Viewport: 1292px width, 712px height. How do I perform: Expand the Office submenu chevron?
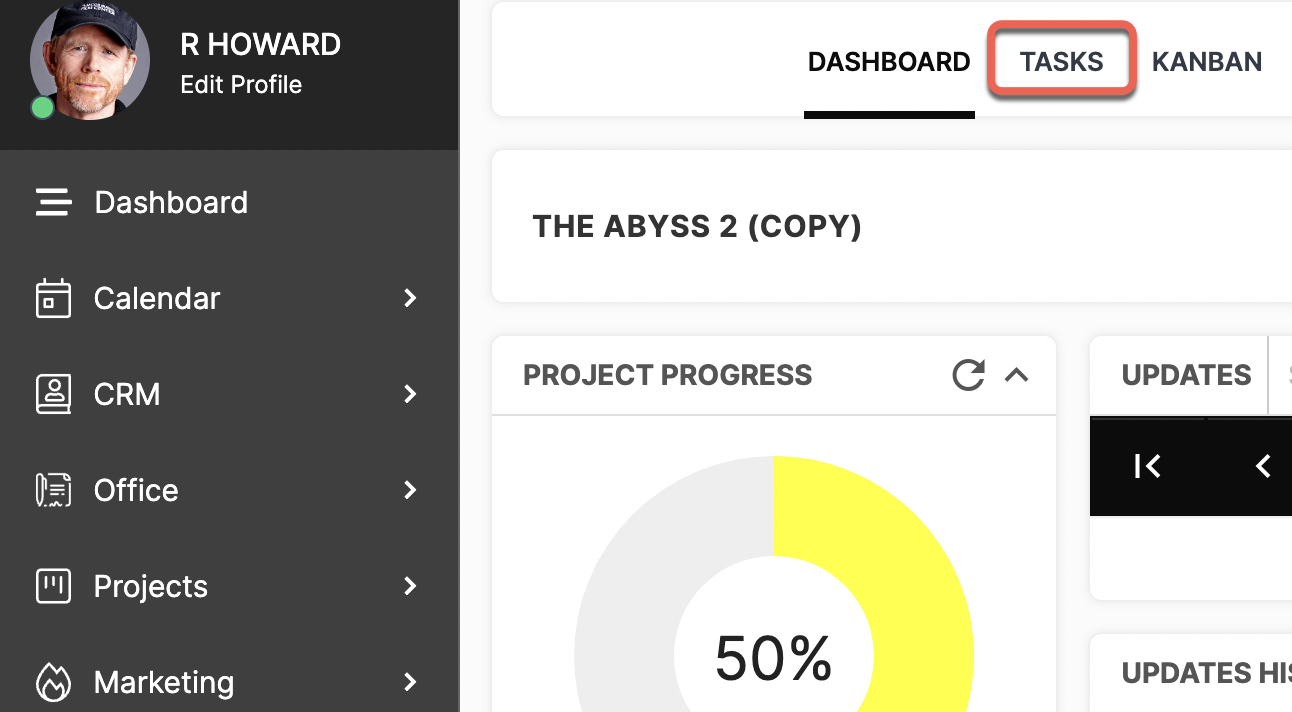pos(410,490)
